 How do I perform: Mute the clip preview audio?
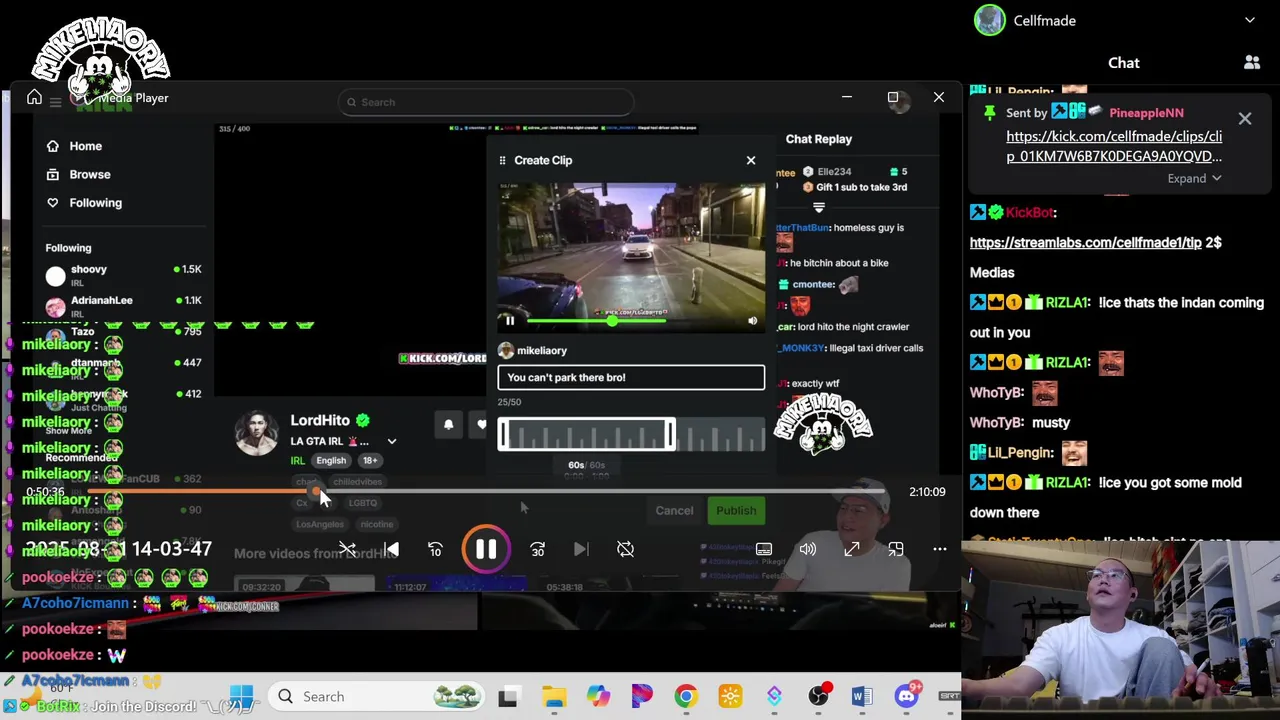coord(753,321)
